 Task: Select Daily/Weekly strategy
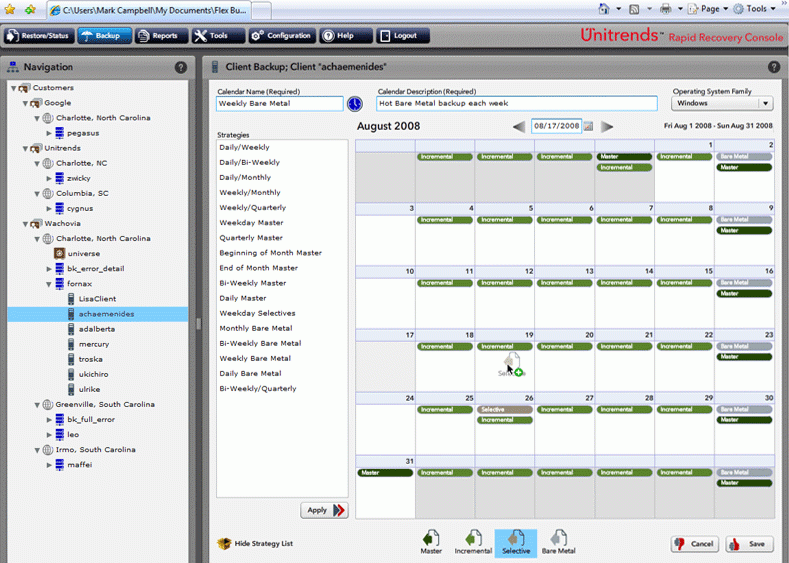tap(245, 147)
